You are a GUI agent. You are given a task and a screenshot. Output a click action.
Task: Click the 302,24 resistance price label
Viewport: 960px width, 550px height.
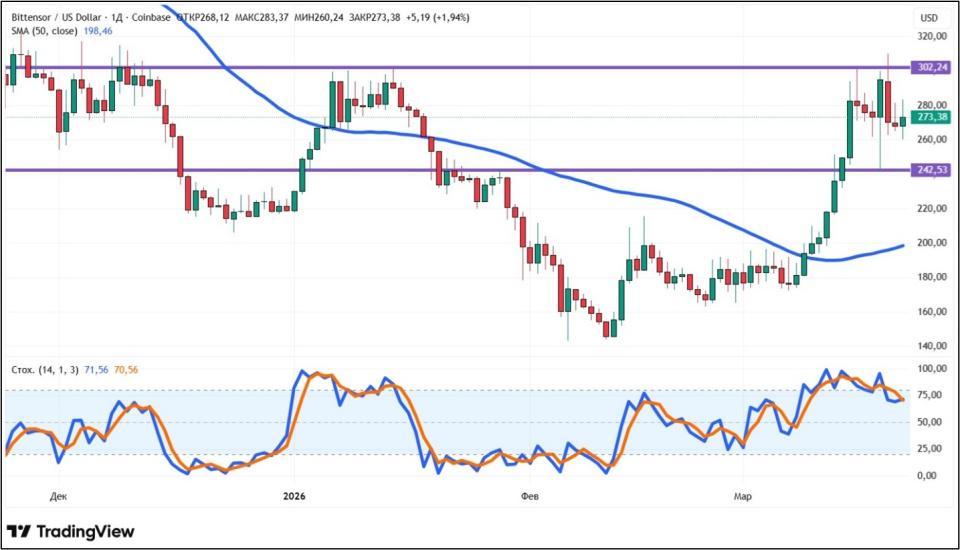point(930,67)
